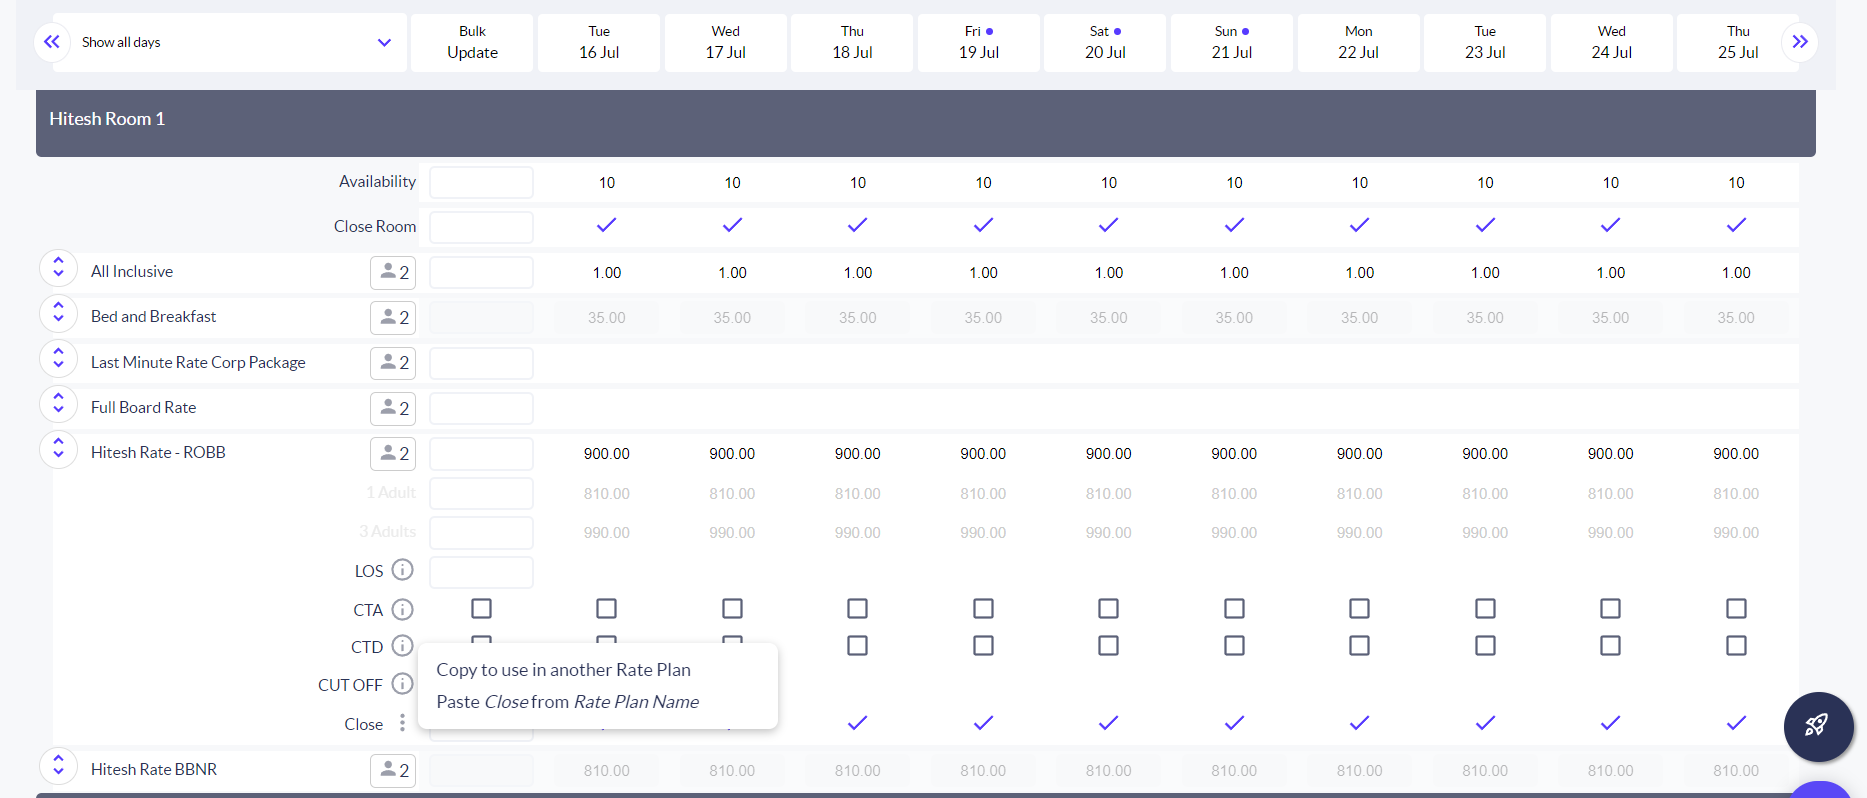Click occupancy icon for Hitesh Rate - ROBB
This screenshot has width=1867, height=798.
pos(393,453)
